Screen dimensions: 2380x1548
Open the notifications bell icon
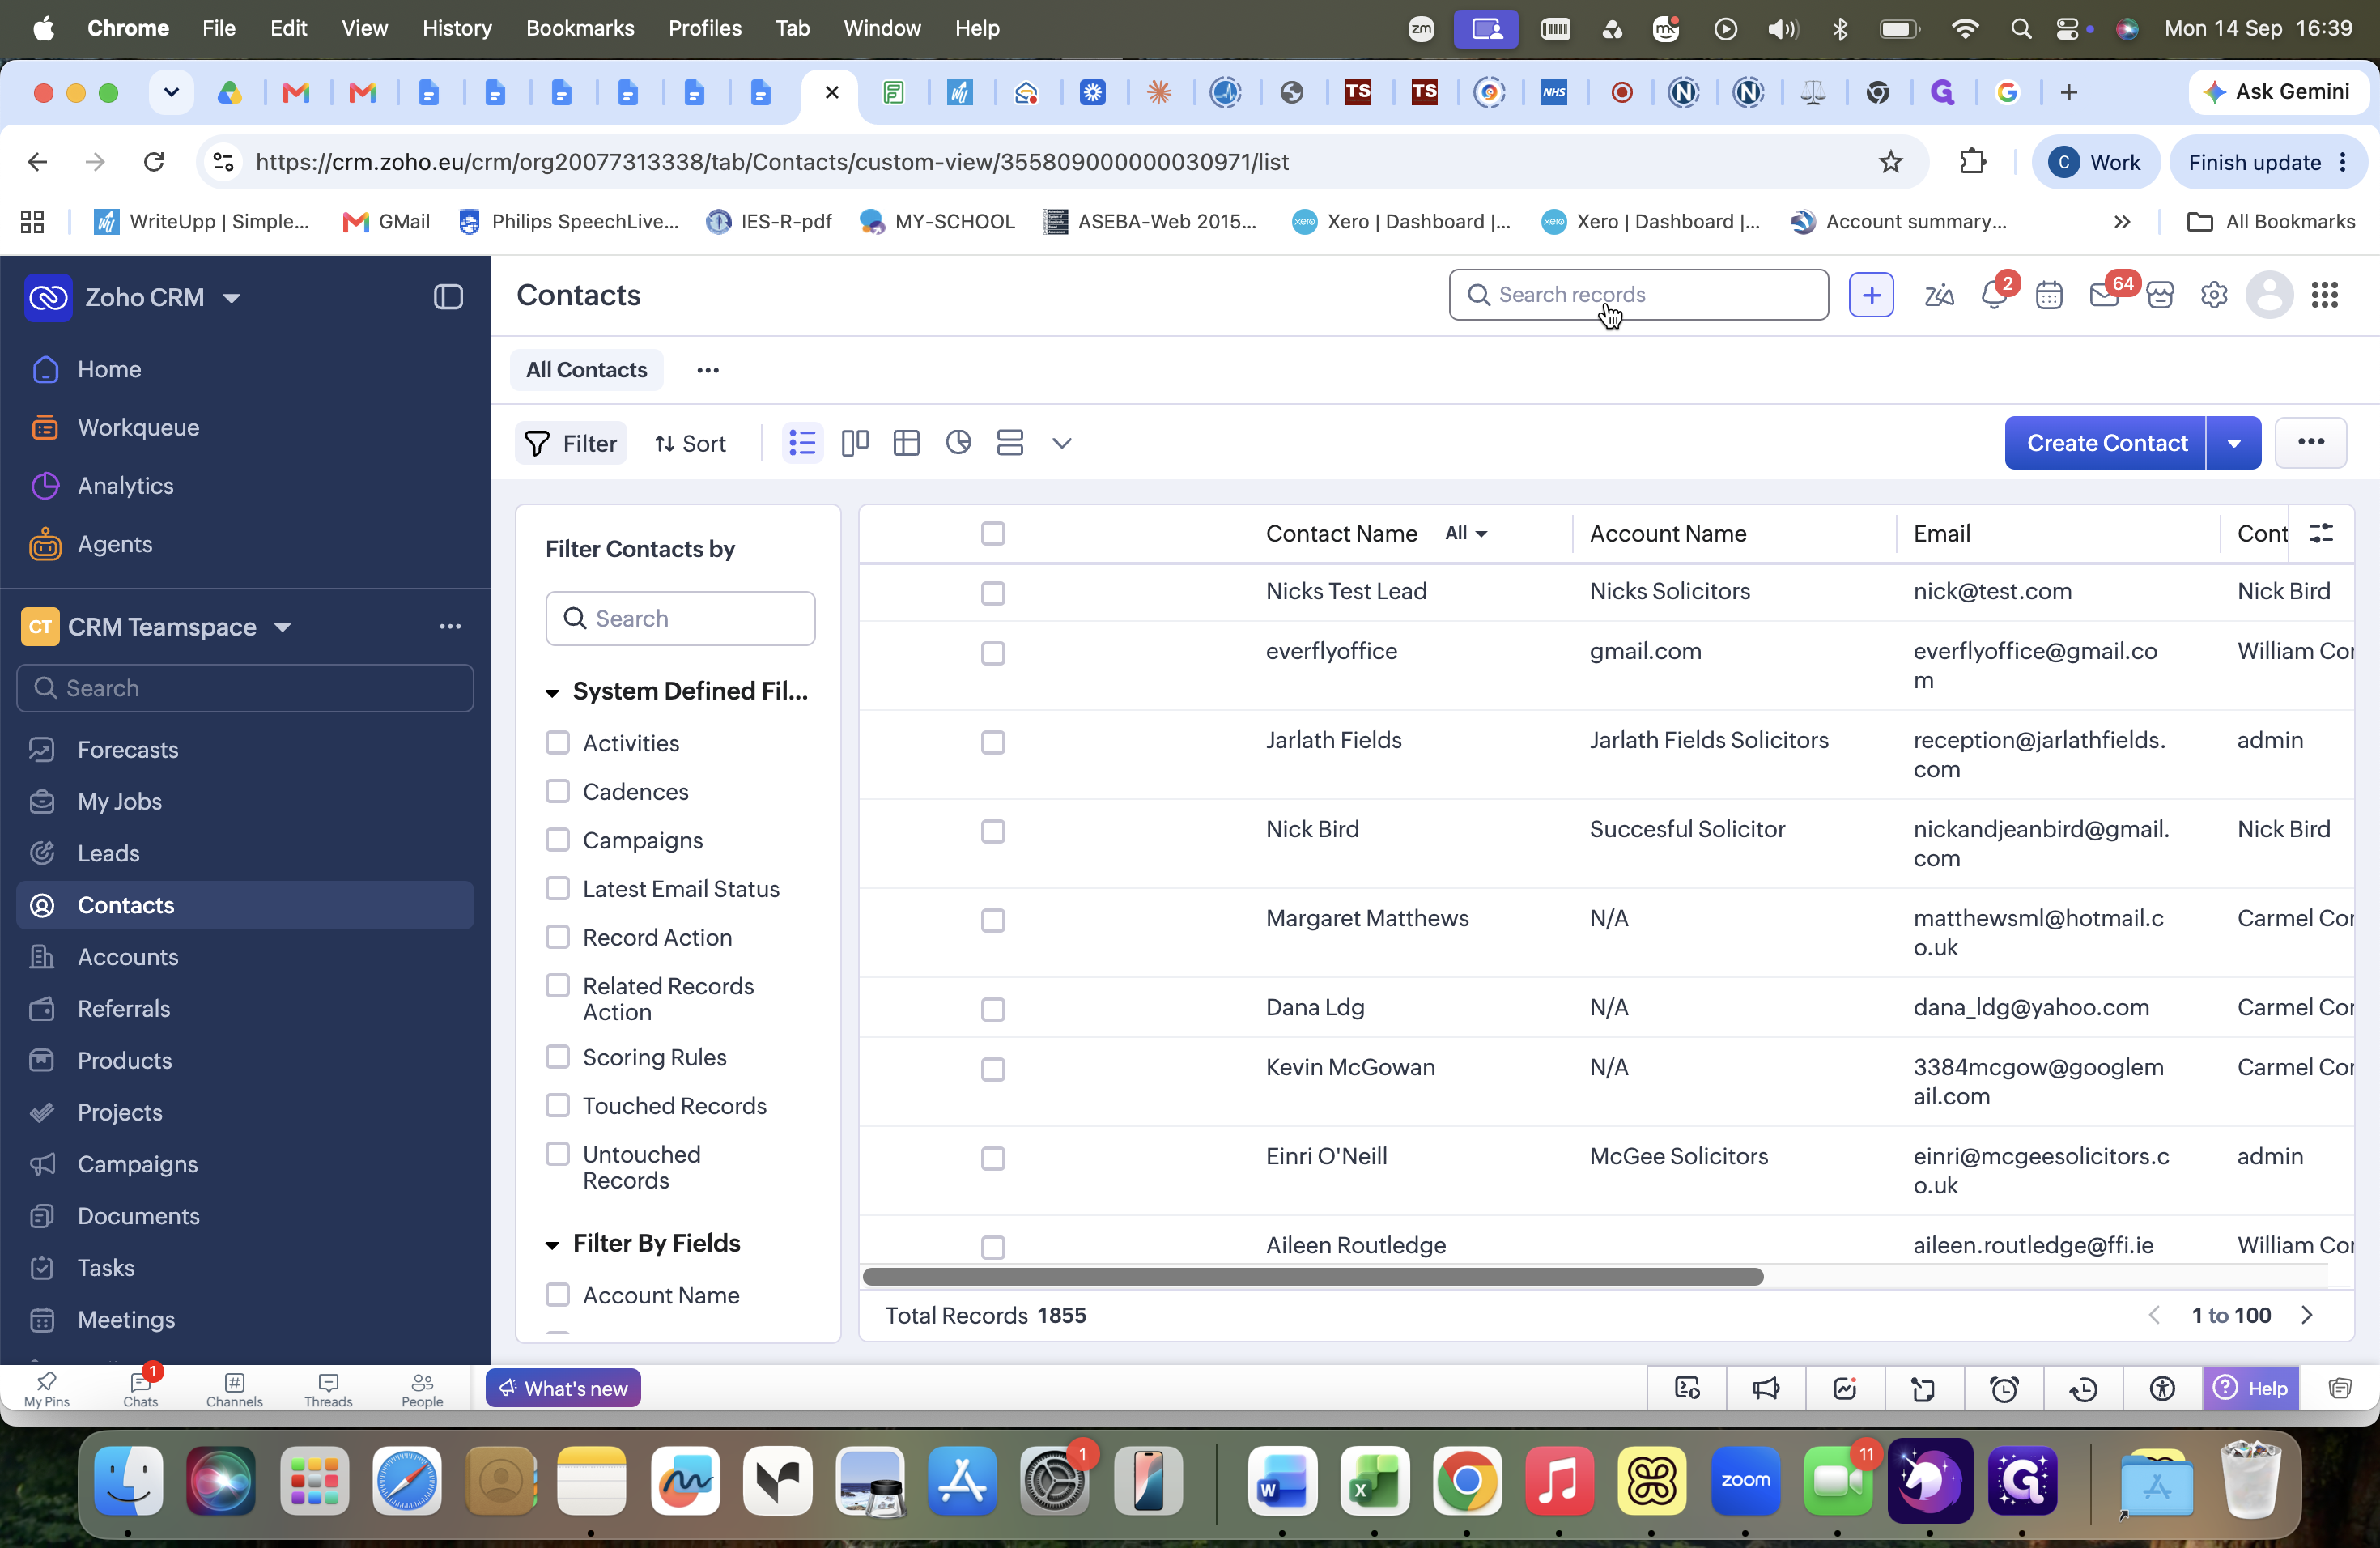point(1994,295)
